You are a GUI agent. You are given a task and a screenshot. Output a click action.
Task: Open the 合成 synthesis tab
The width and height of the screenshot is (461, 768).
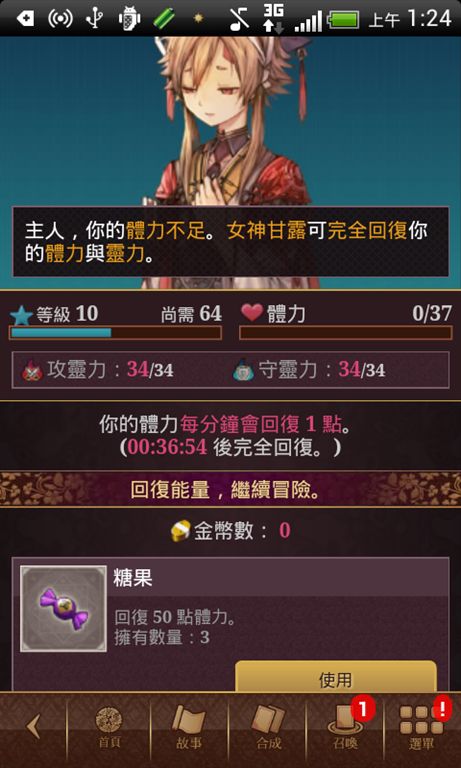tap(268, 727)
